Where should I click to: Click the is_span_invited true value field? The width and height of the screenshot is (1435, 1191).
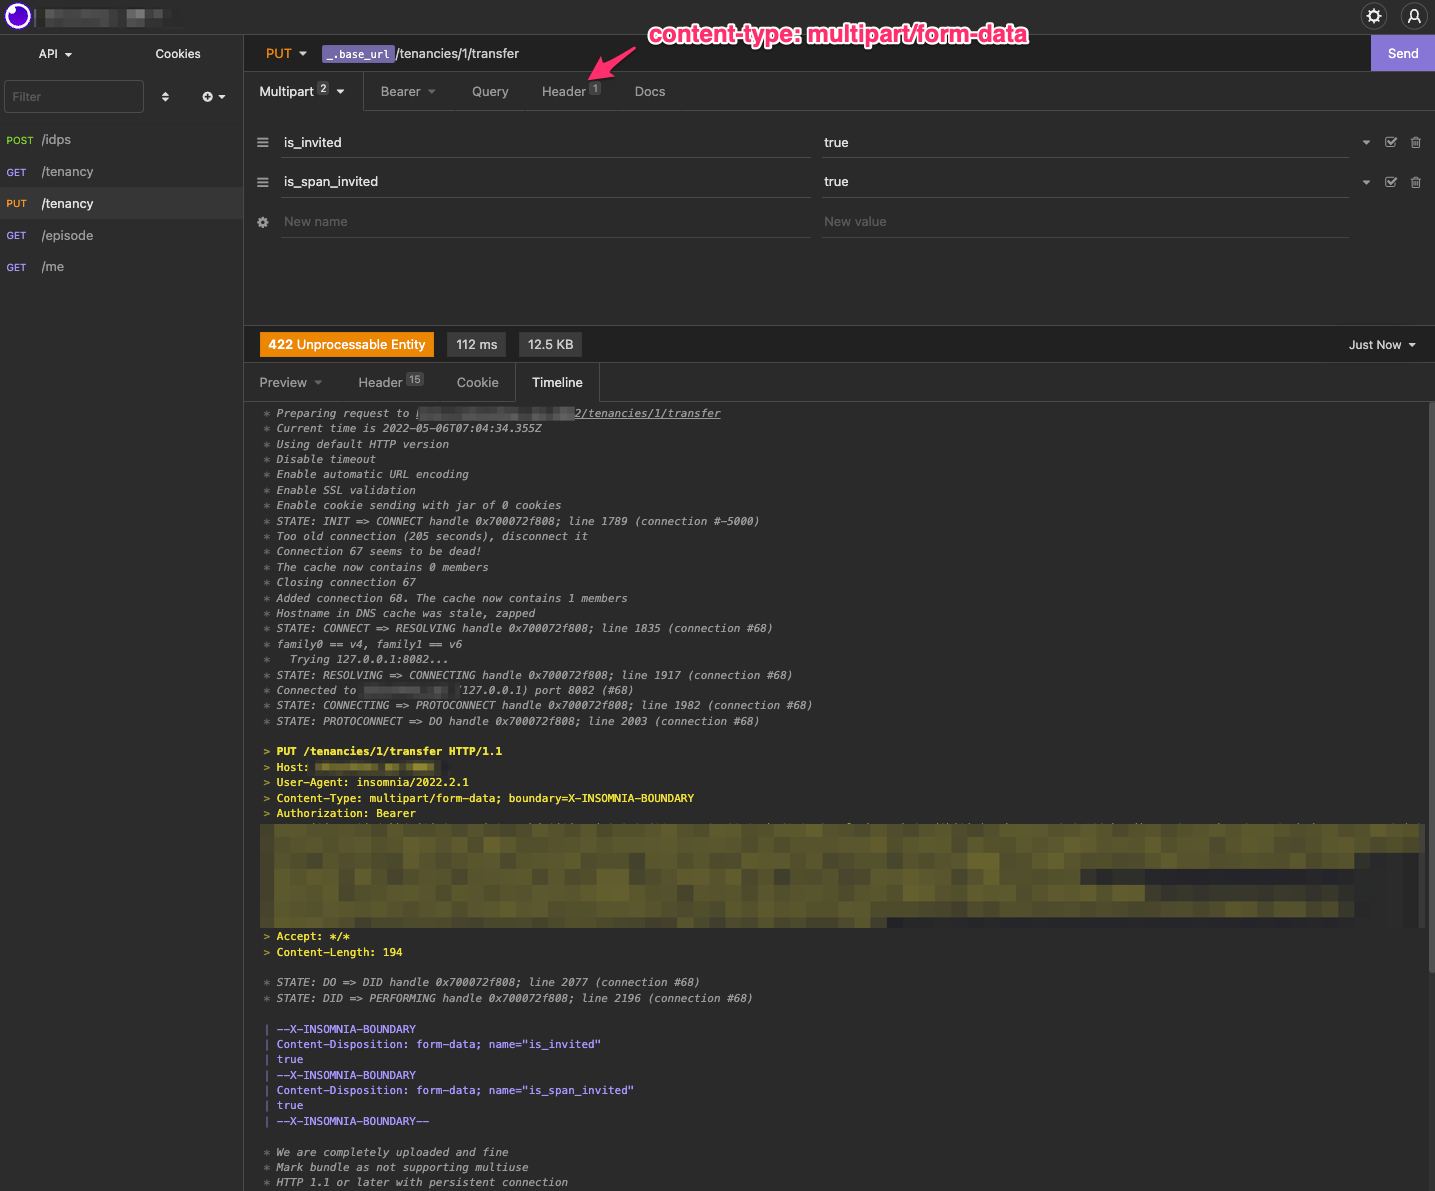(x=1085, y=182)
